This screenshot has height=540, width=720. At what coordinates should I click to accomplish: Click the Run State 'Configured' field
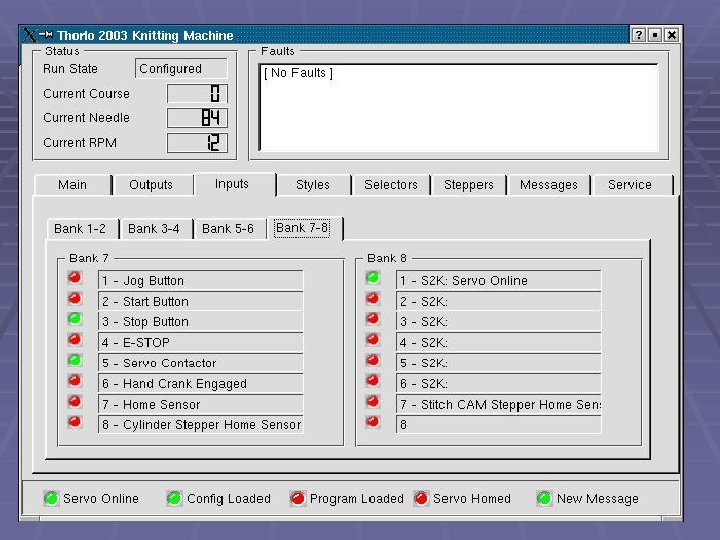181,68
